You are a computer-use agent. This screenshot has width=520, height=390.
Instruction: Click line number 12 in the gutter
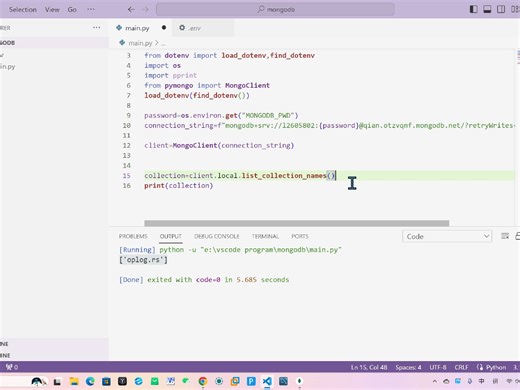[126, 145]
